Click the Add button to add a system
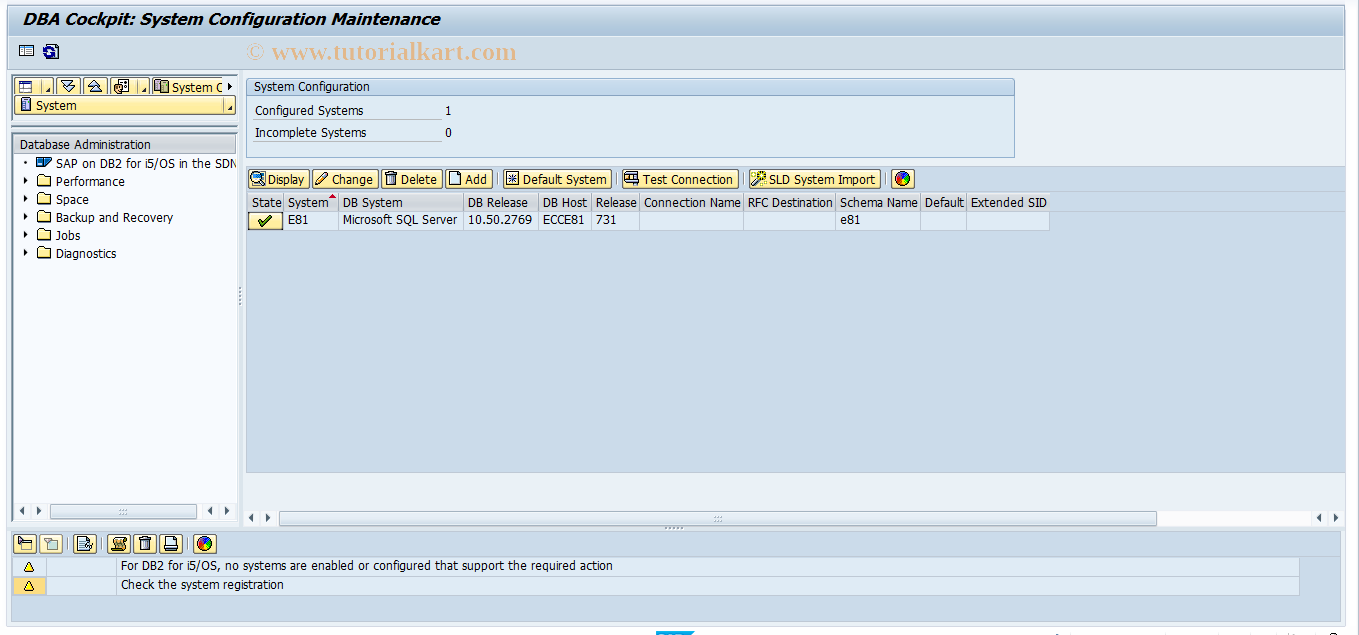This screenshot has height=635, width=1359. tap(468, 179)
